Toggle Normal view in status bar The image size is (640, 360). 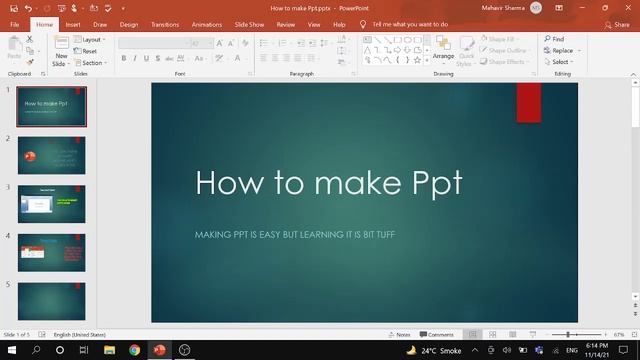pyautogui.click(x=473, y=335)
